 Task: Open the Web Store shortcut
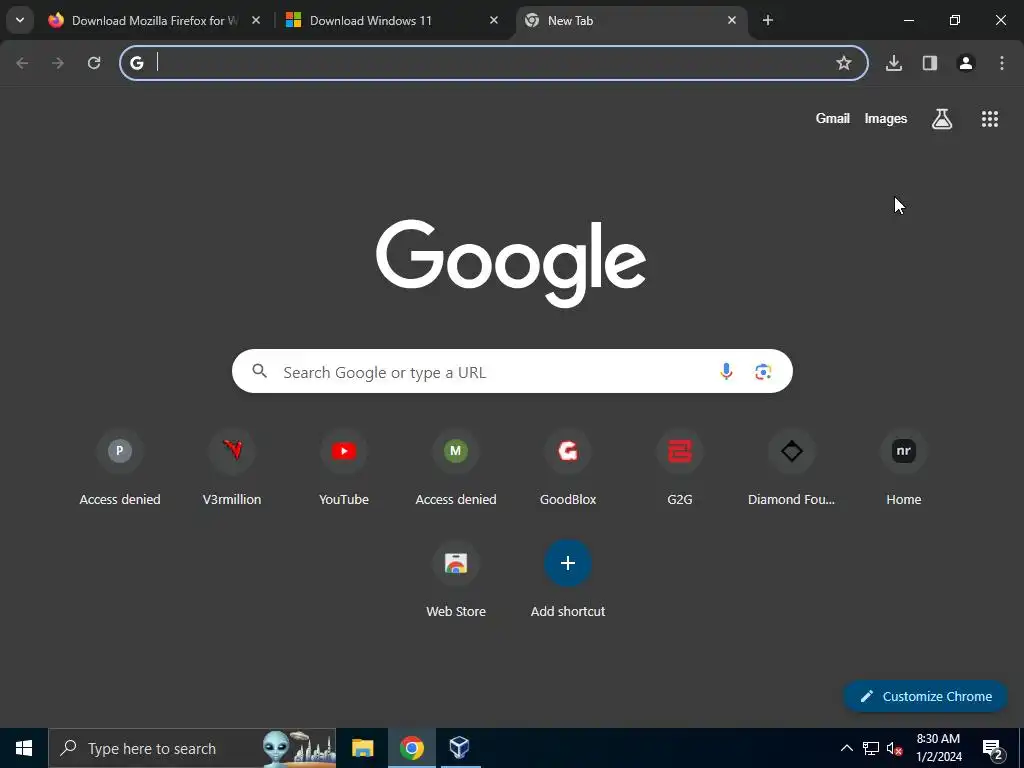(x=456, y=581)
